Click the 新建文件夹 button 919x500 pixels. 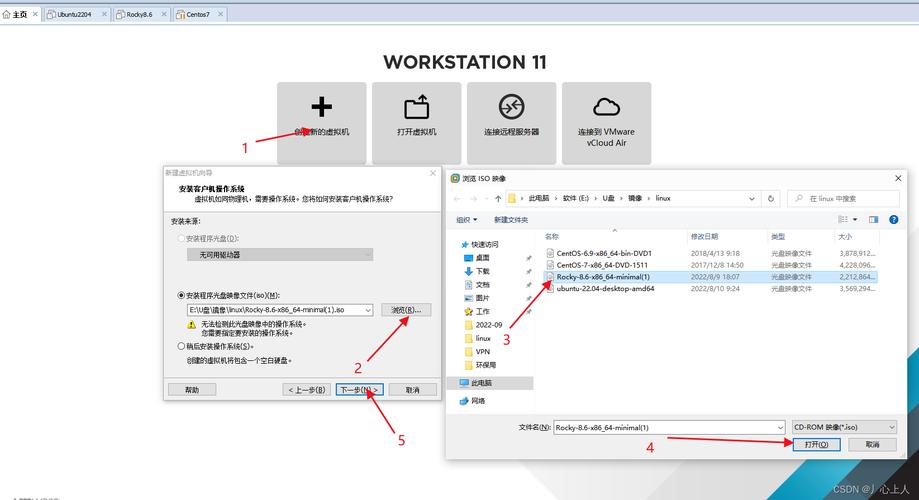pos(510,220)
